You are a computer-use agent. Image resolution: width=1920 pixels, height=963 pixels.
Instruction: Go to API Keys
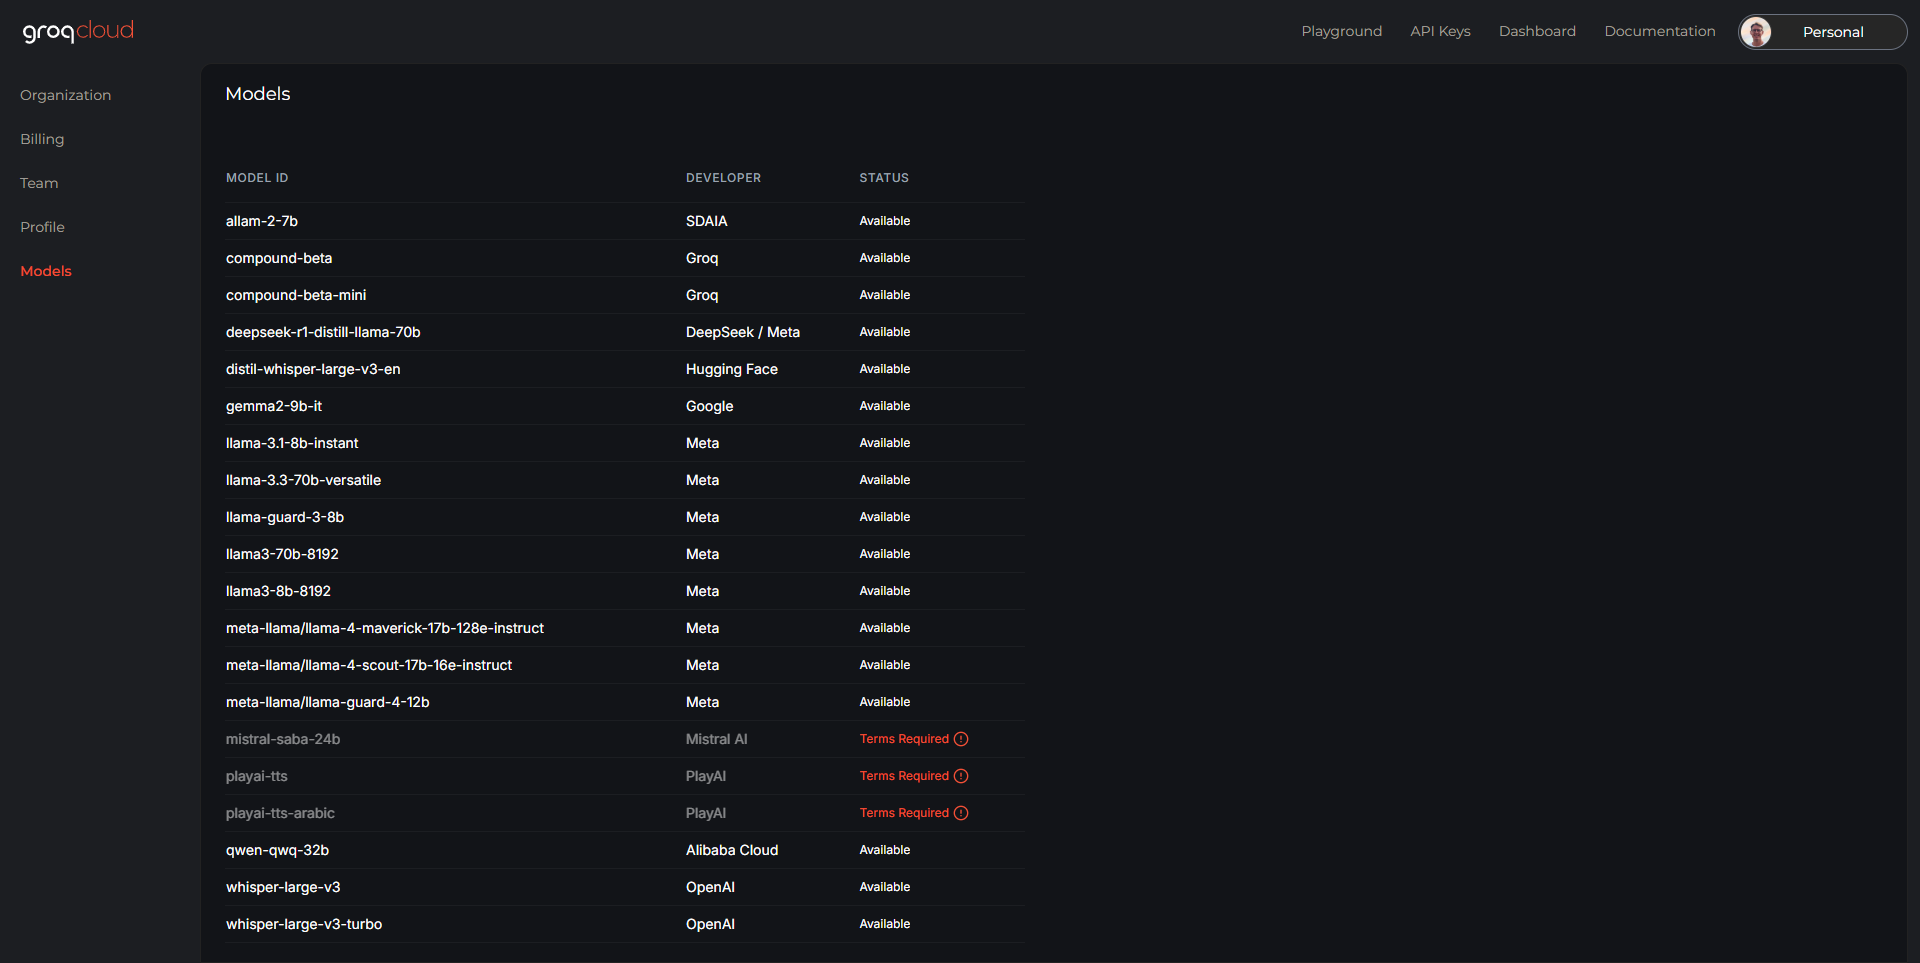click(1440, 31)
